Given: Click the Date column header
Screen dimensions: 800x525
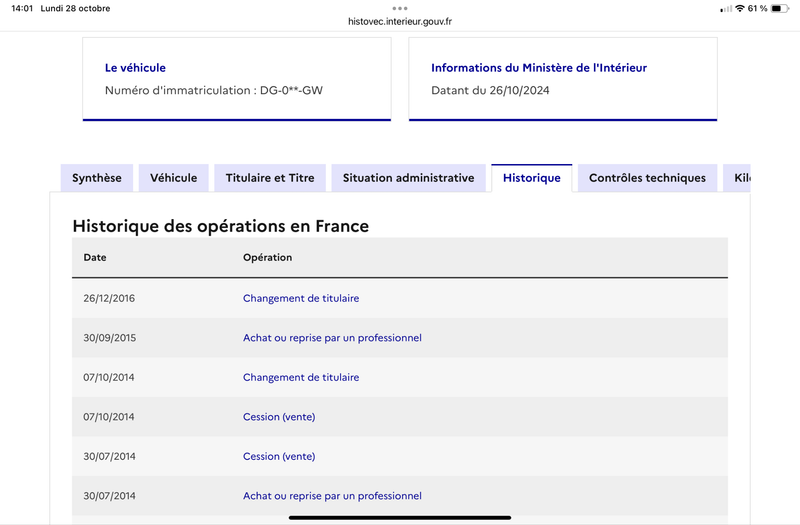Looking at the screenshot, I should point(95,258).
